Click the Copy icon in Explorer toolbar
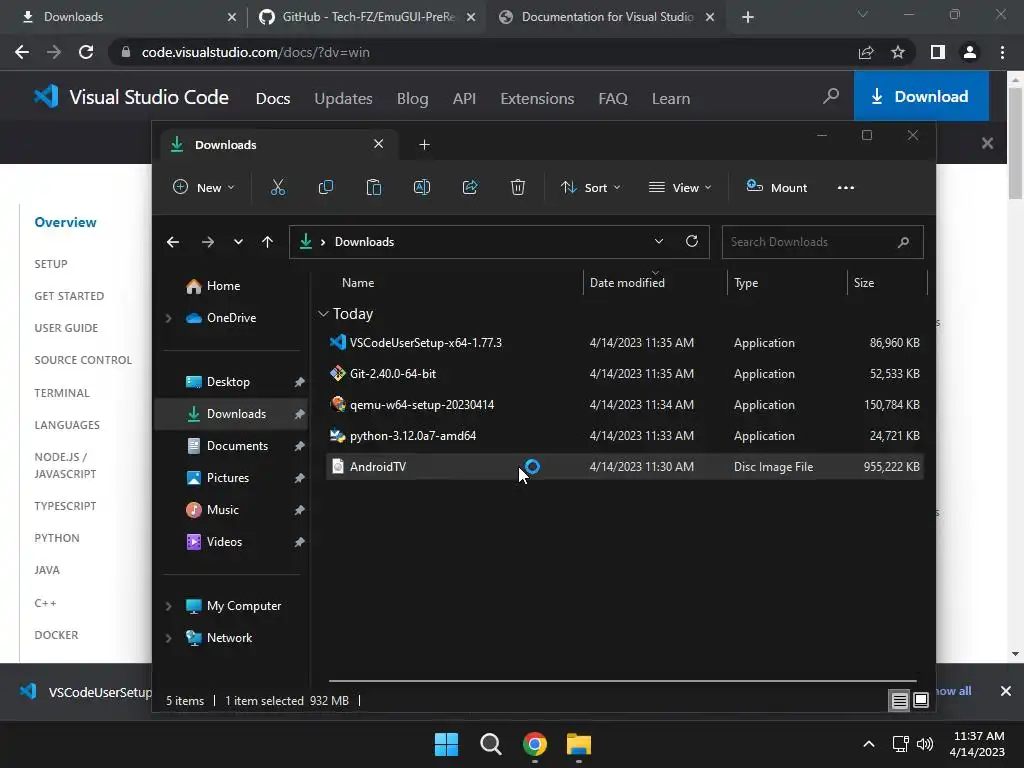This screenshot has width=1024, height=768. click(x=325, y=187)
